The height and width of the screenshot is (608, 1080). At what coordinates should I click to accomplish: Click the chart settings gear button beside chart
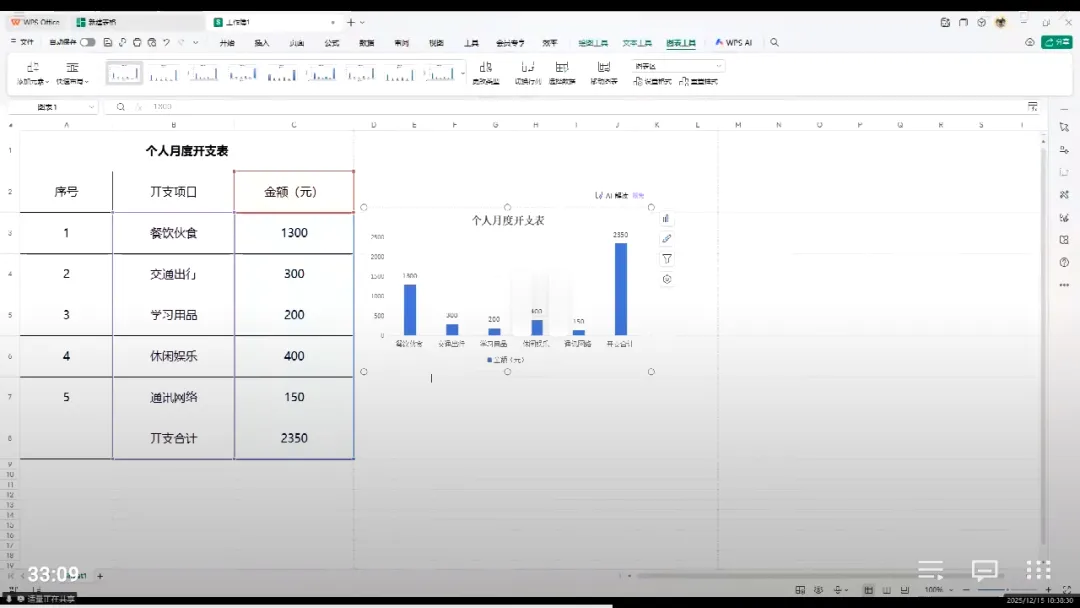click(666, 280)
